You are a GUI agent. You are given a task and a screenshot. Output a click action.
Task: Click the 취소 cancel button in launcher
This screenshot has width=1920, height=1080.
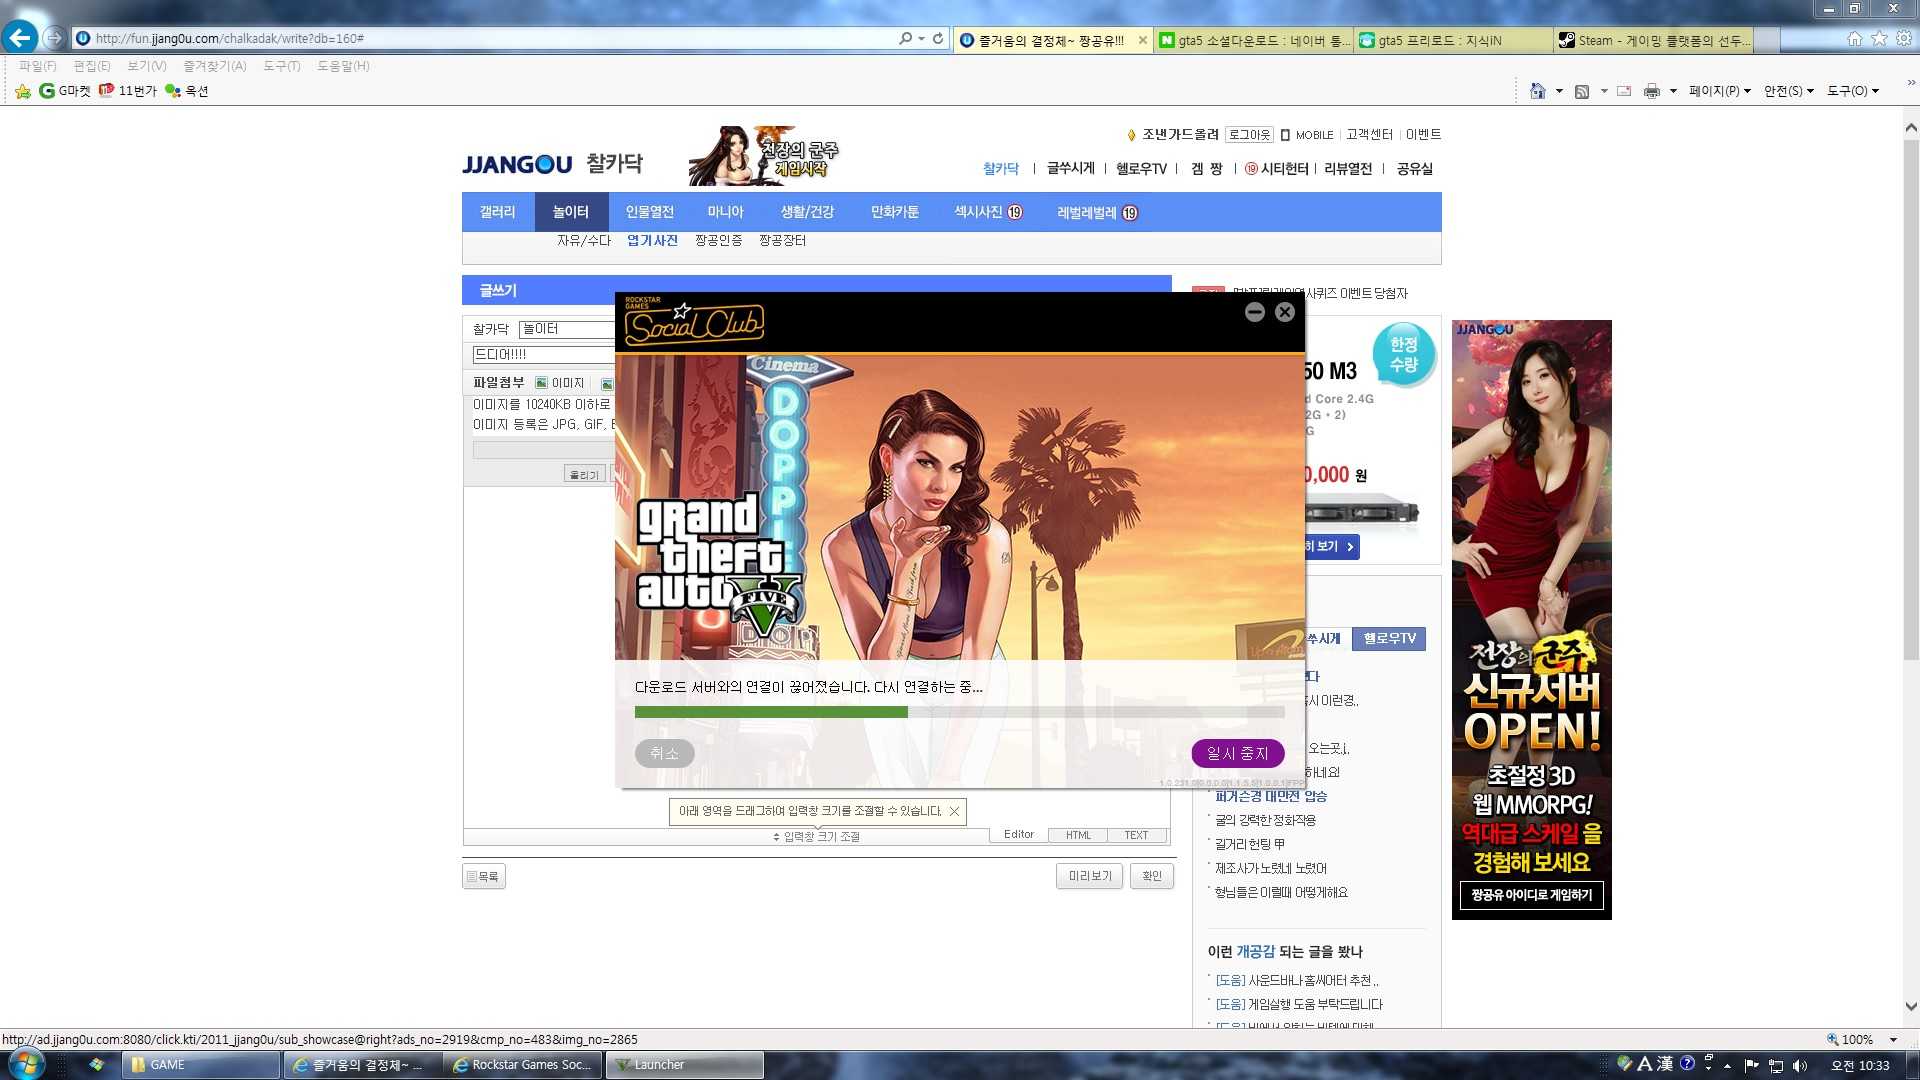click(x=664, y=753)
